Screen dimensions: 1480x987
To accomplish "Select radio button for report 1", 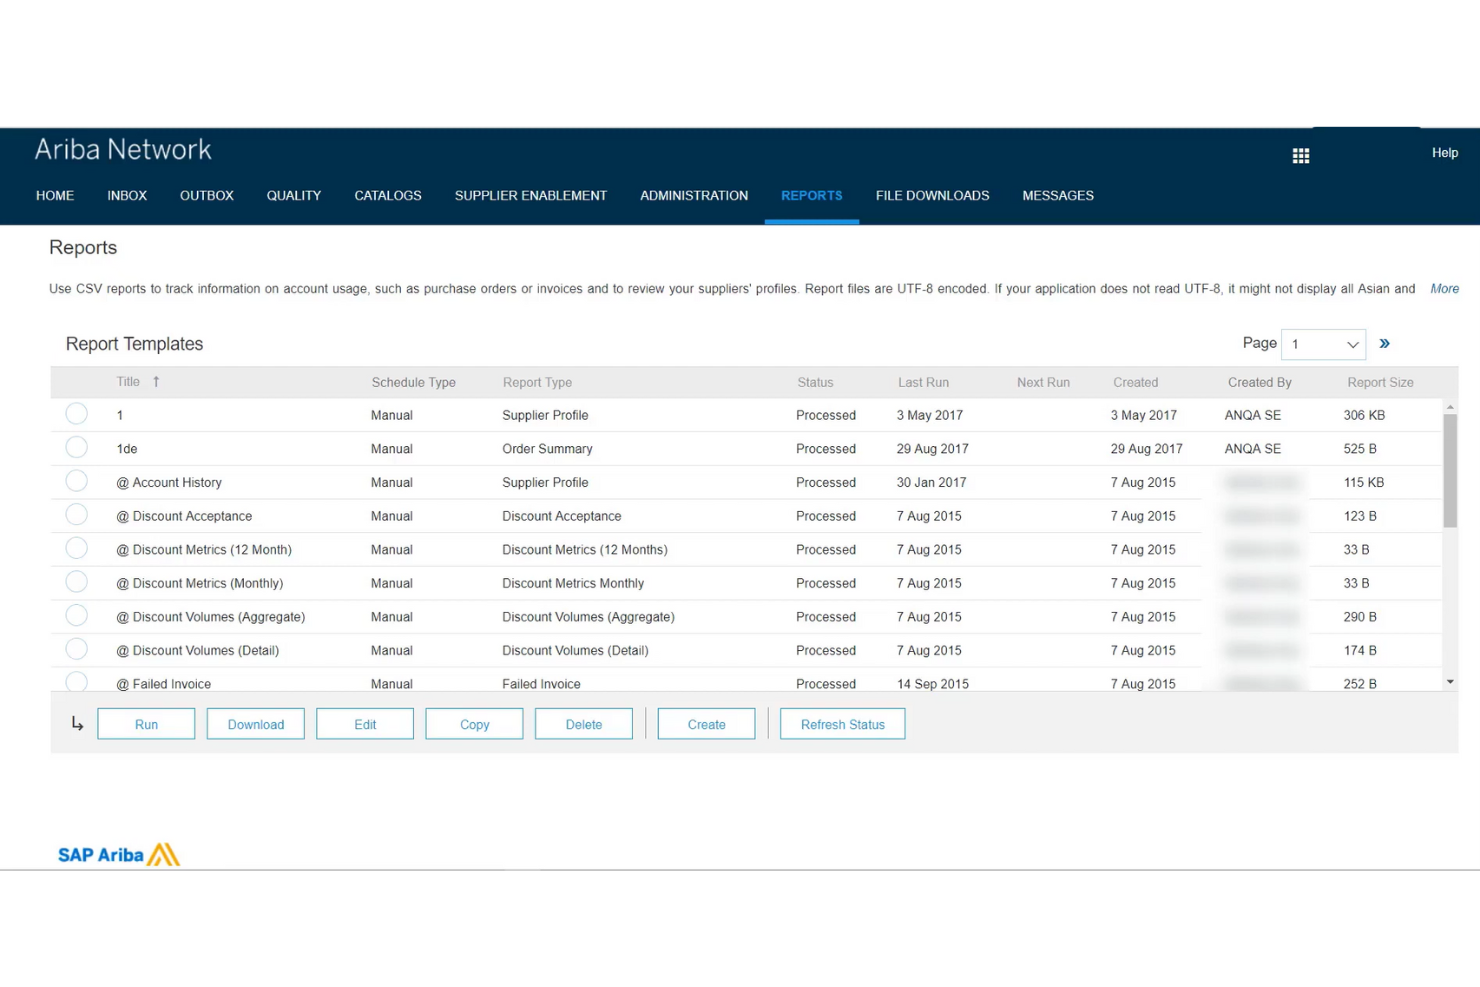I will (x=76, y=414).
